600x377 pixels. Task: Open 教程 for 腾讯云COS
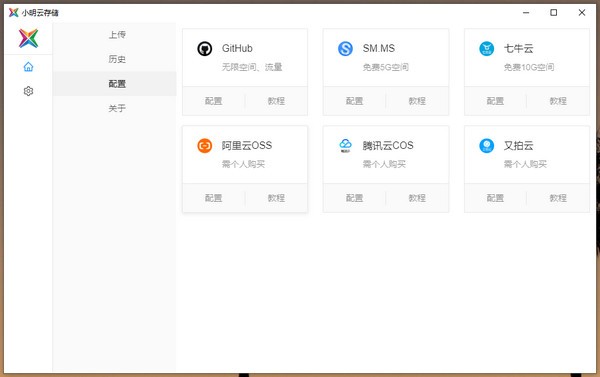[417, 198]
